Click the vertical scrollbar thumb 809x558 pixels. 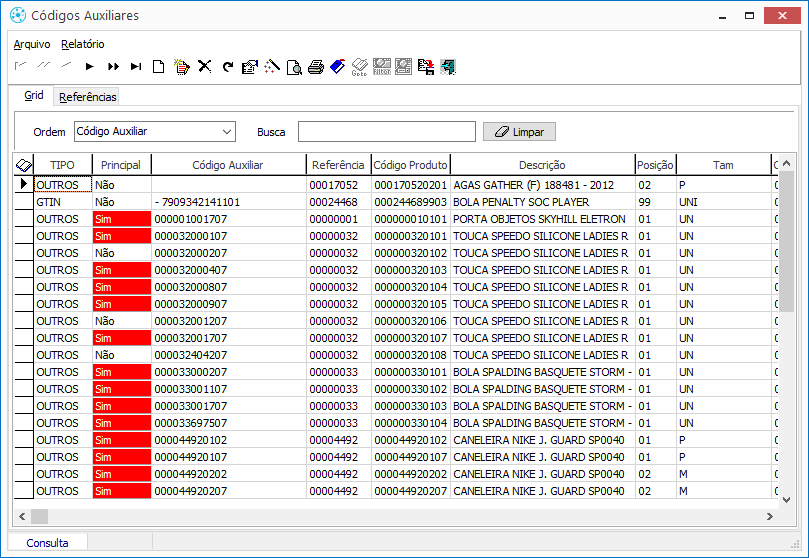pos(786,241)
